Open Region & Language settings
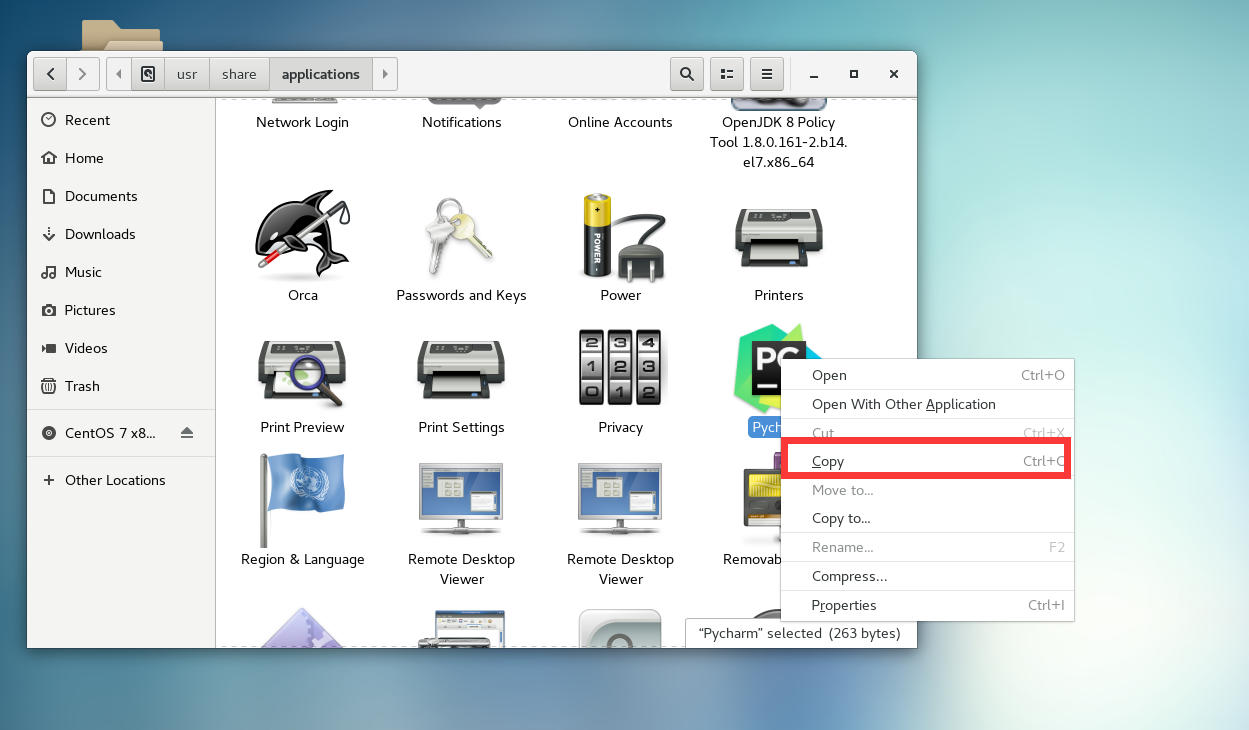Screen dimensions: 1249x730 302,500
